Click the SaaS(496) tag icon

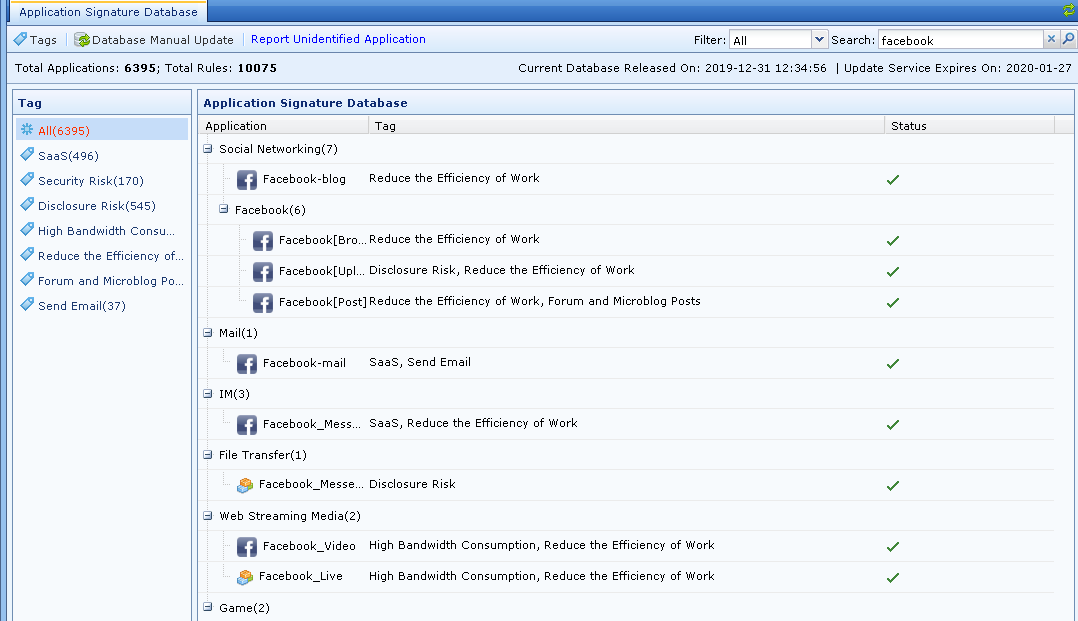coord(27,155)
